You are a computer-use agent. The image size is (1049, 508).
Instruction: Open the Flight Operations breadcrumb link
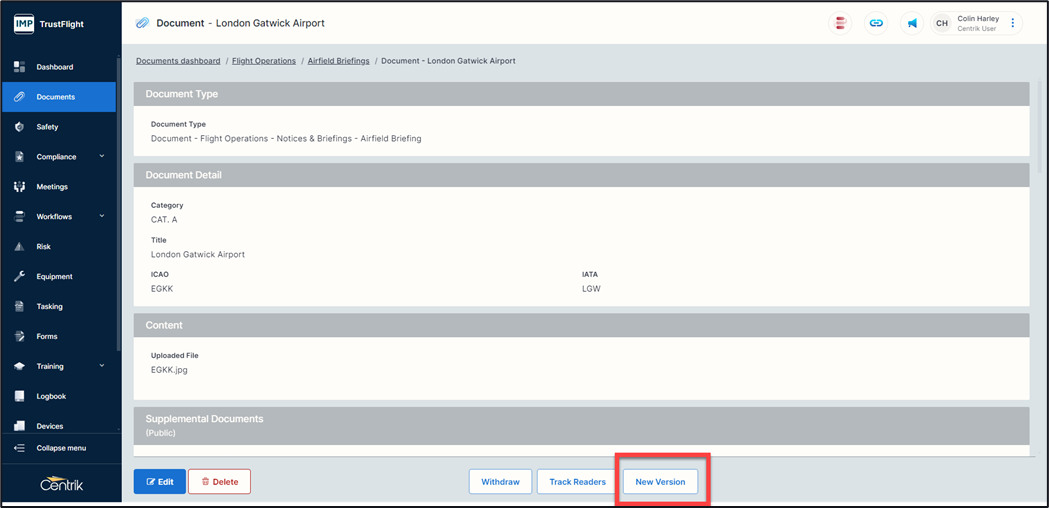pos(264,61)
